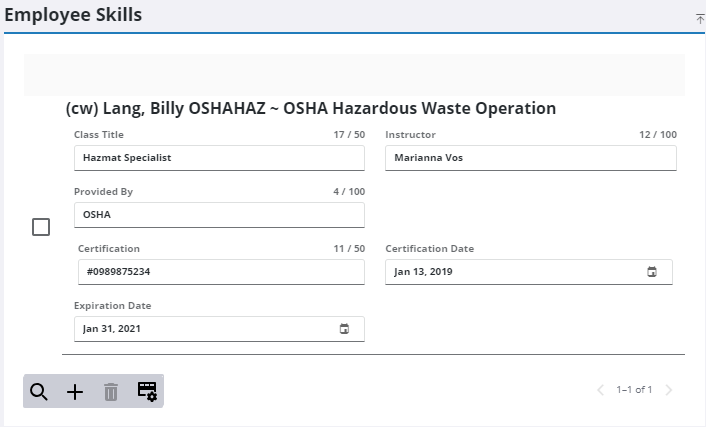Select the Billy Lang record checkbox

(41, 227)
